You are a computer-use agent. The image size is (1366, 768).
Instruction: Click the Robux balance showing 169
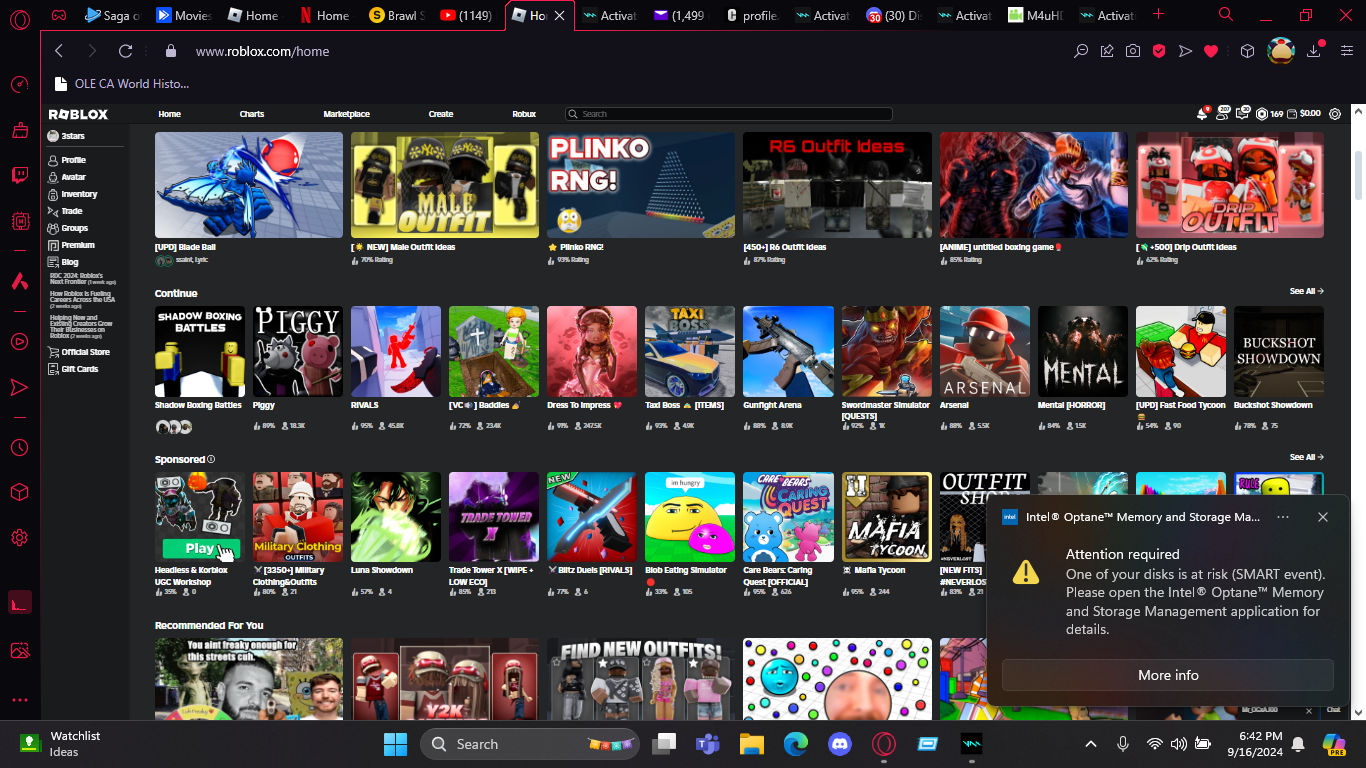pos(1269,114)
